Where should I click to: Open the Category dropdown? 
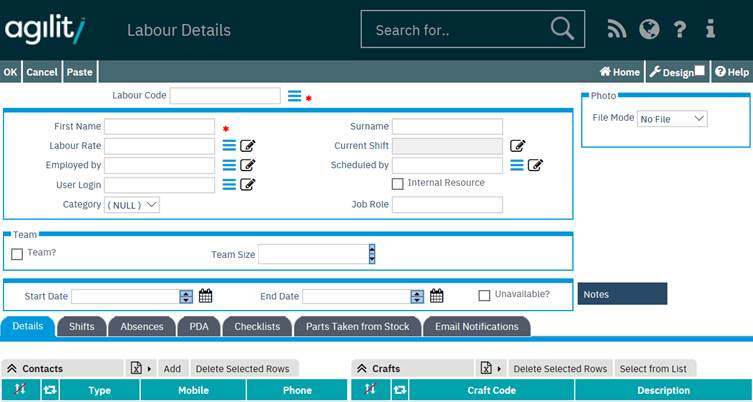[132, 204]
